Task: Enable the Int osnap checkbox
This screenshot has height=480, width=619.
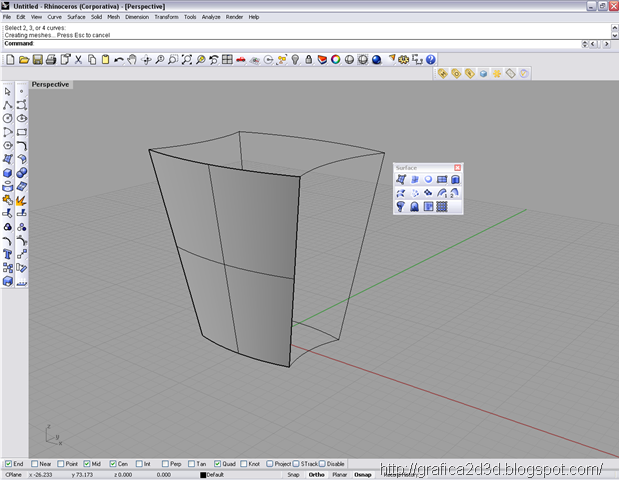Action: point(139,464)
